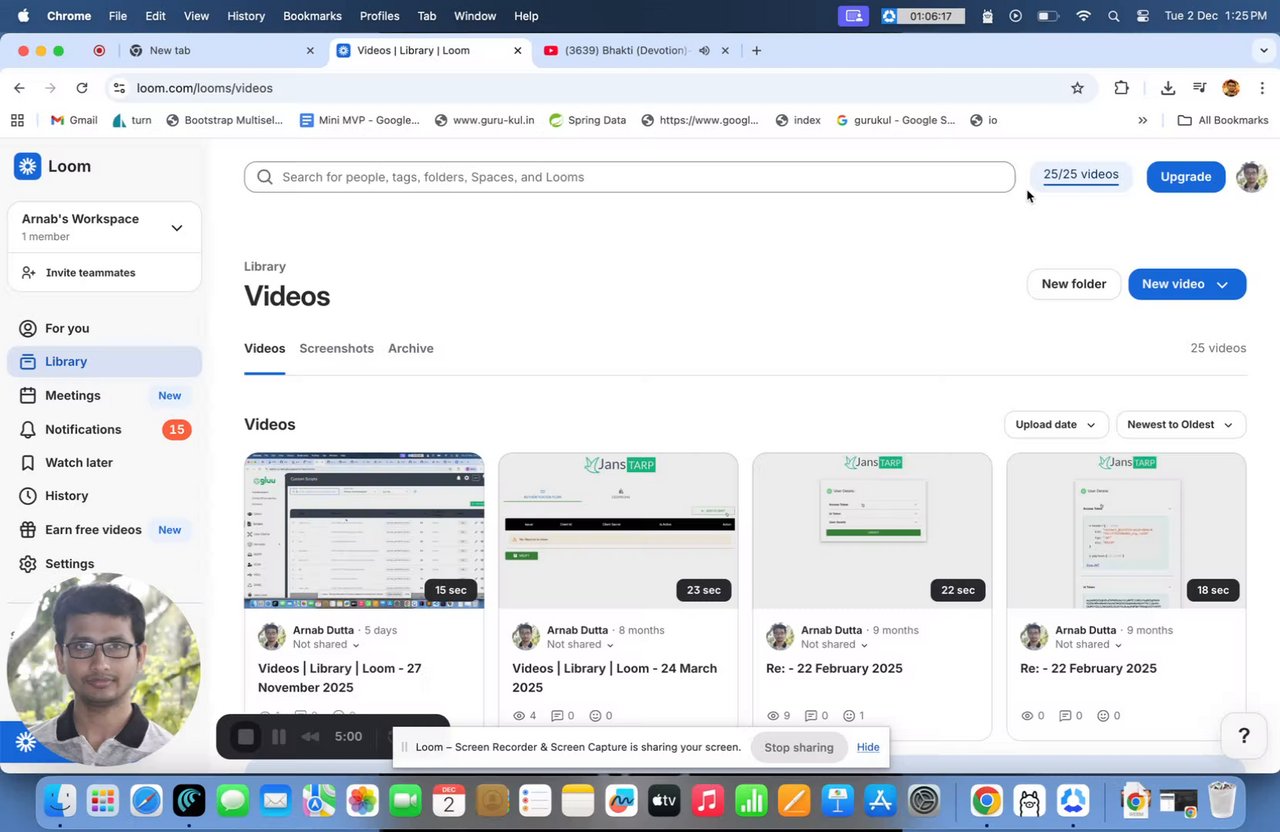Screen dimensions: 1280x832
Task: Open Chrome tab search dropdown arrow
Action: coord(1264,50)
